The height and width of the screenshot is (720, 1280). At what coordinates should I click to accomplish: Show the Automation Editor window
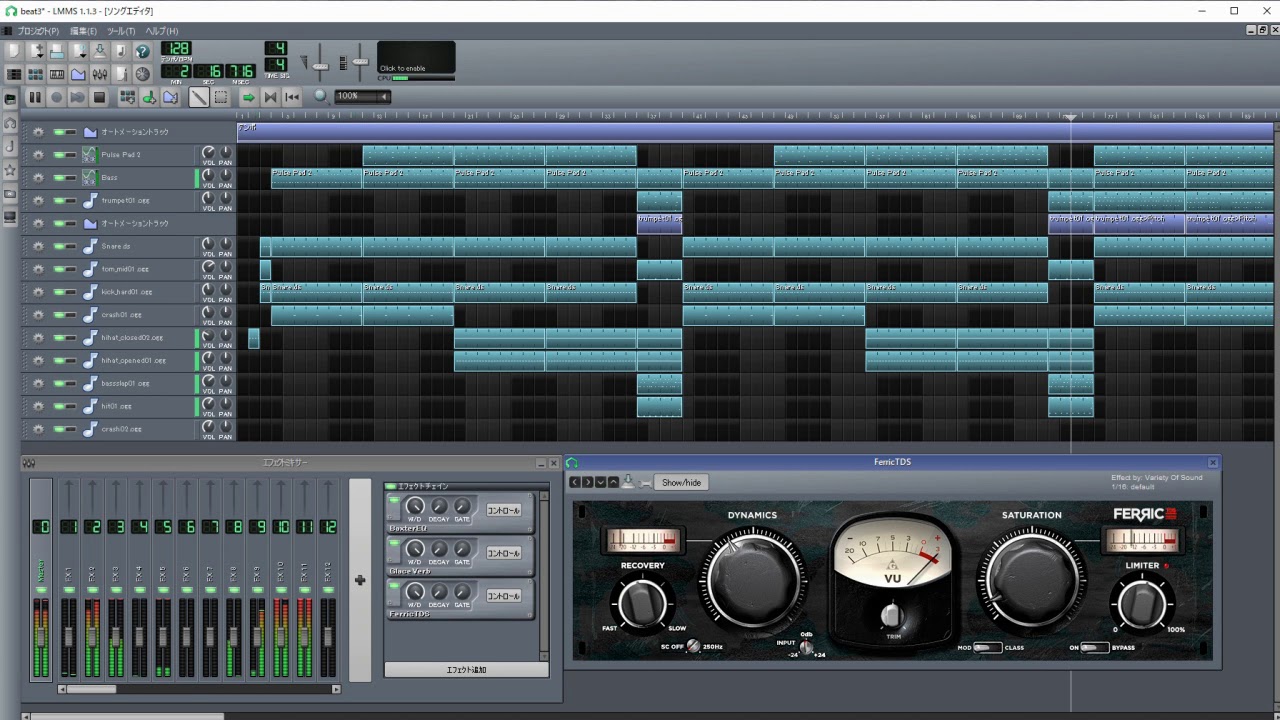coord(78,74)
